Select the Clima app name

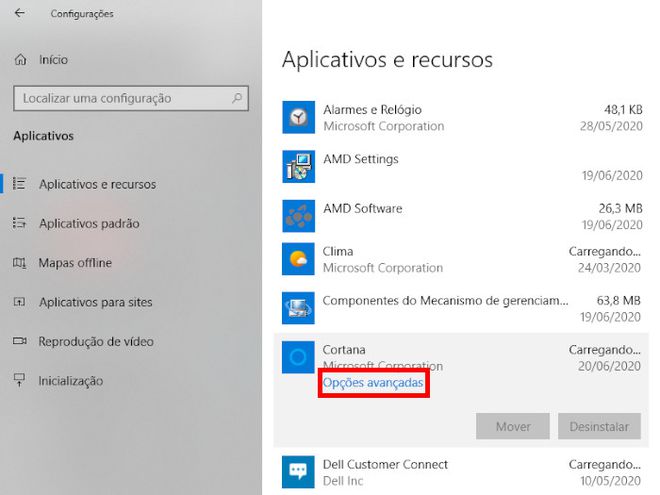[x=338, y=251]
